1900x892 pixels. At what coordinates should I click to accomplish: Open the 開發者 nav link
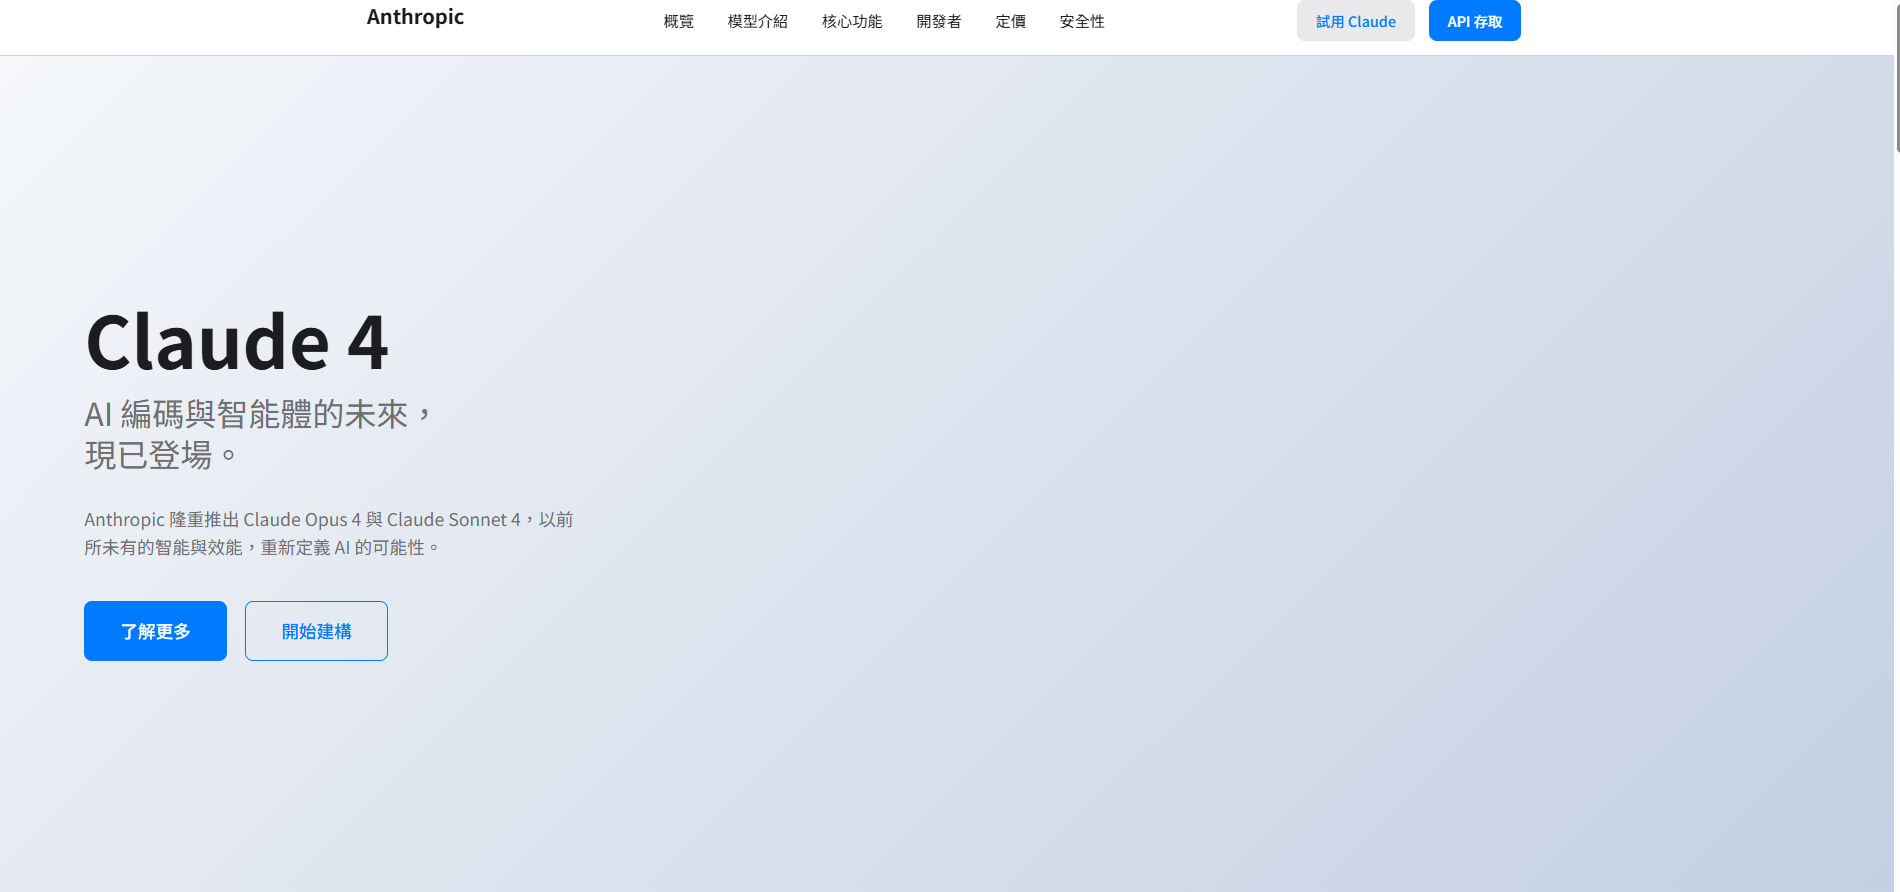tap(939, 21)
